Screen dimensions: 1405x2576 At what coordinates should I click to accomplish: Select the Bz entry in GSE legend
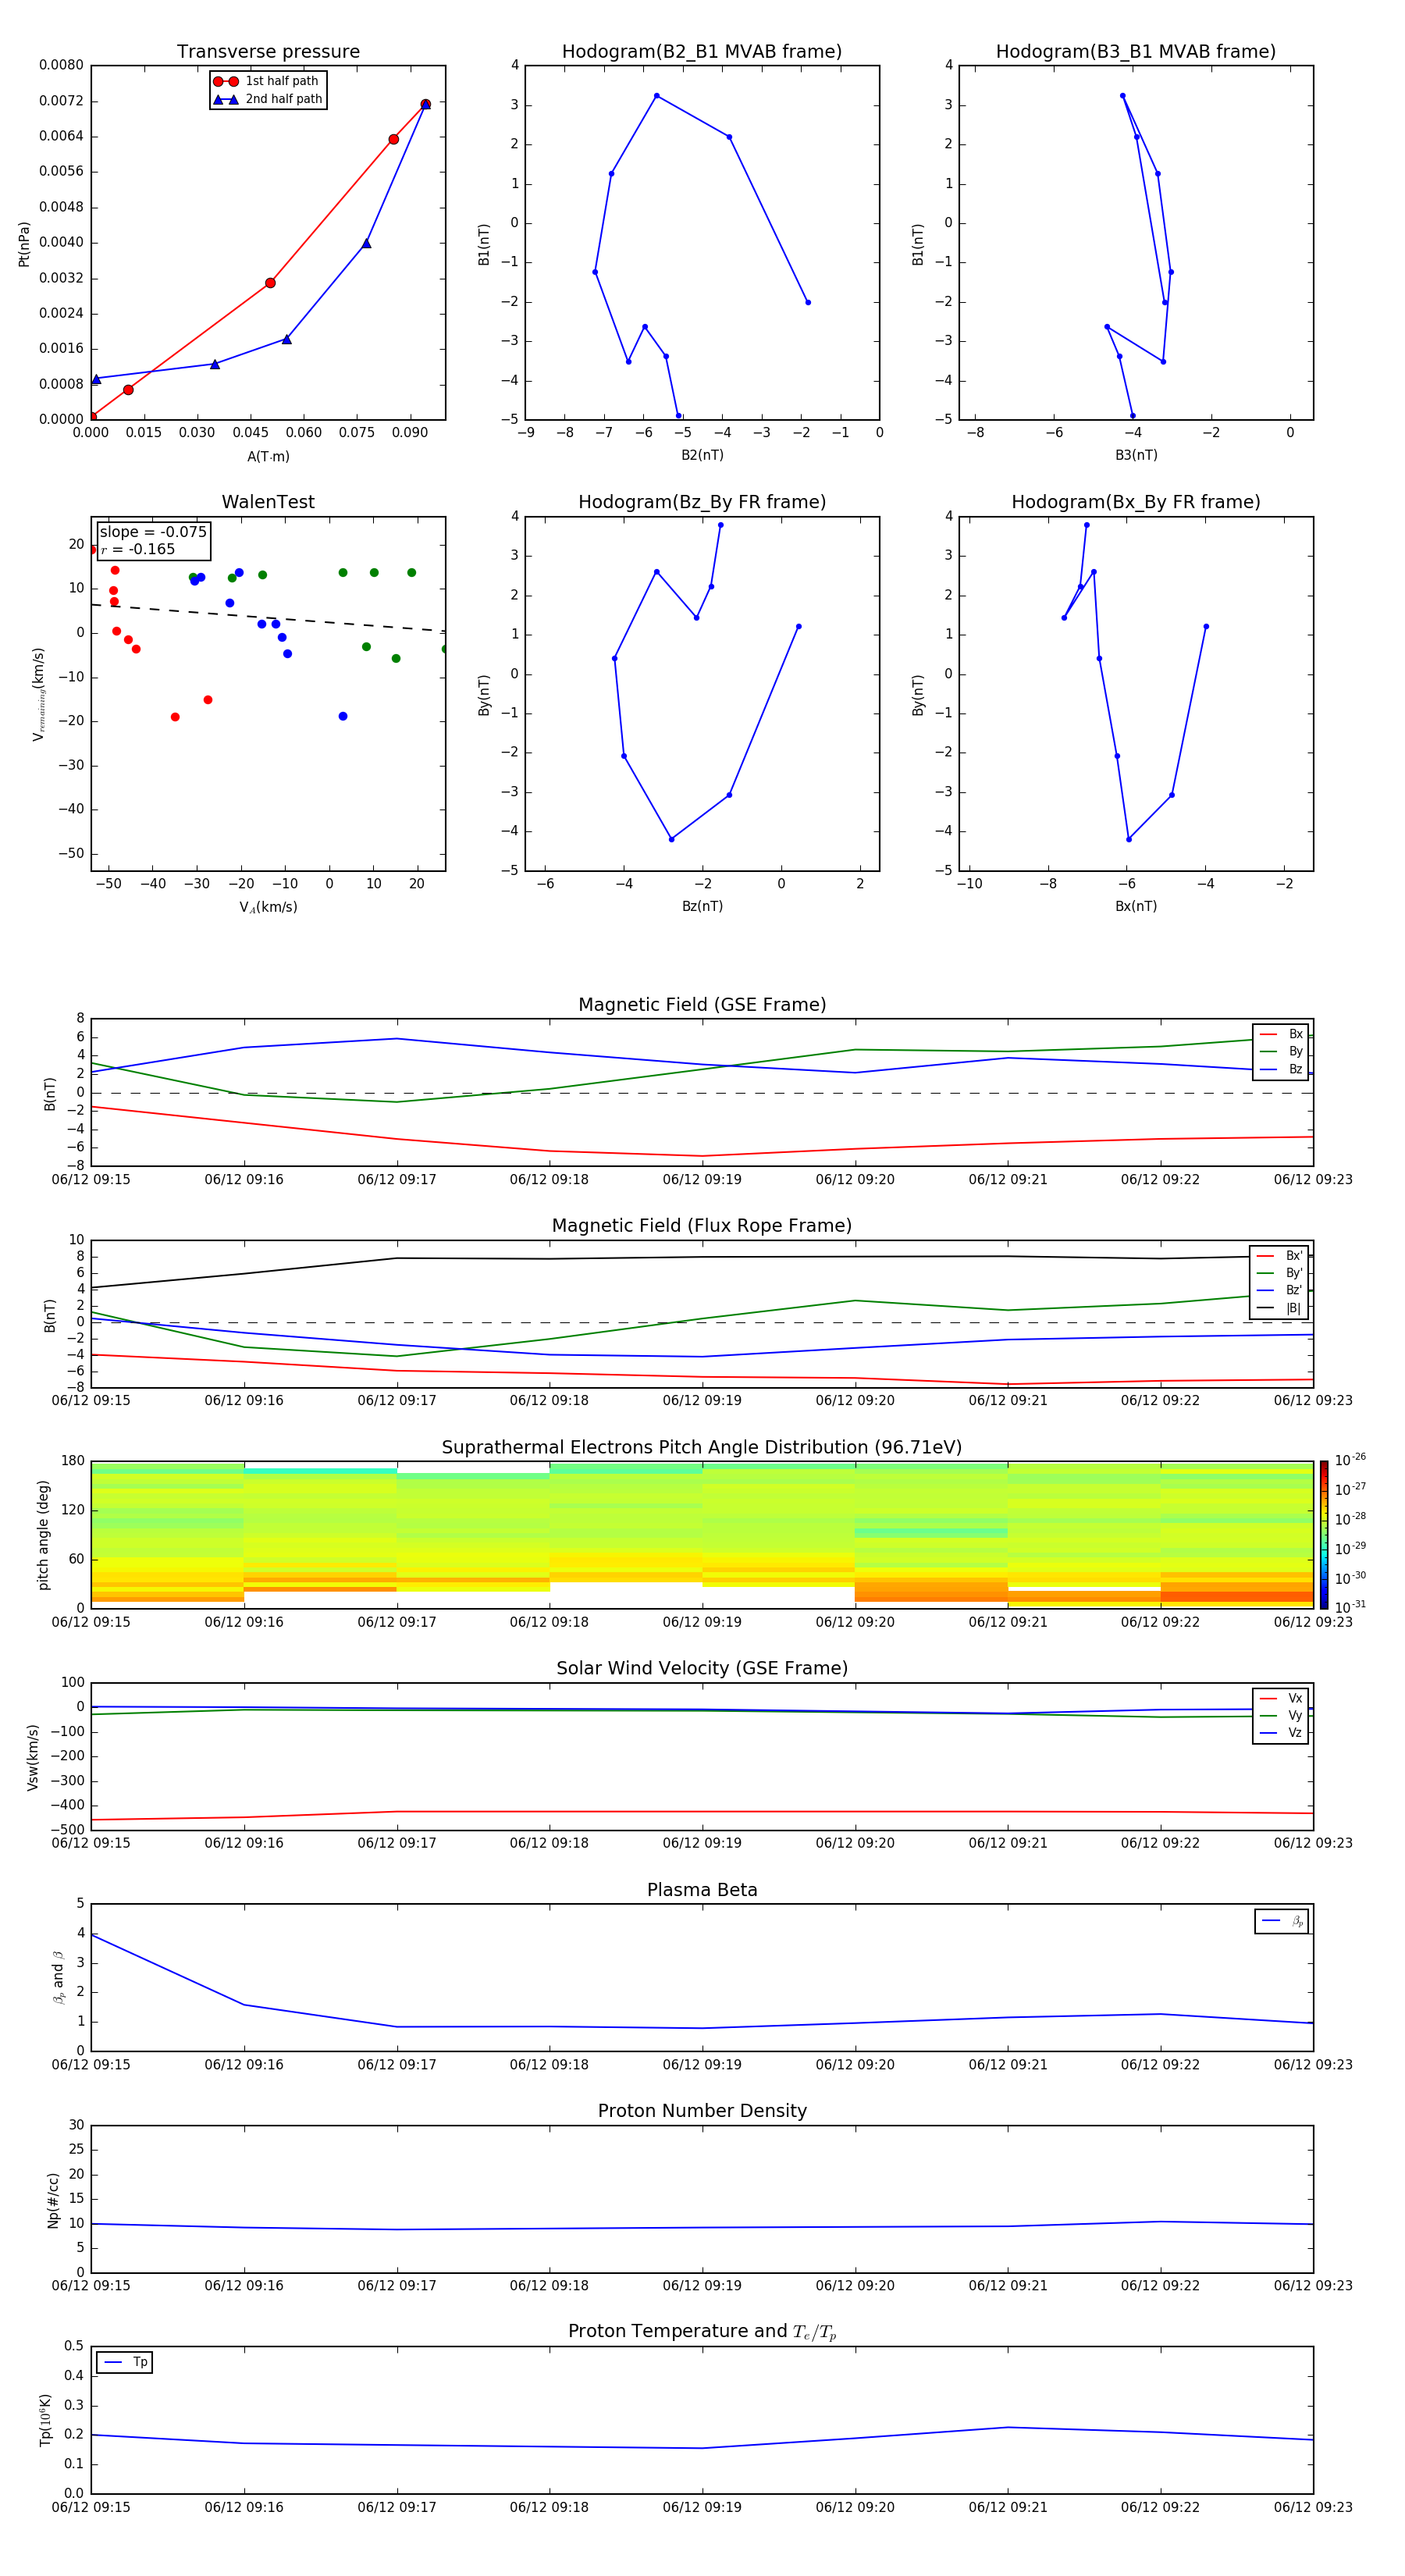click(1281, 1069)
